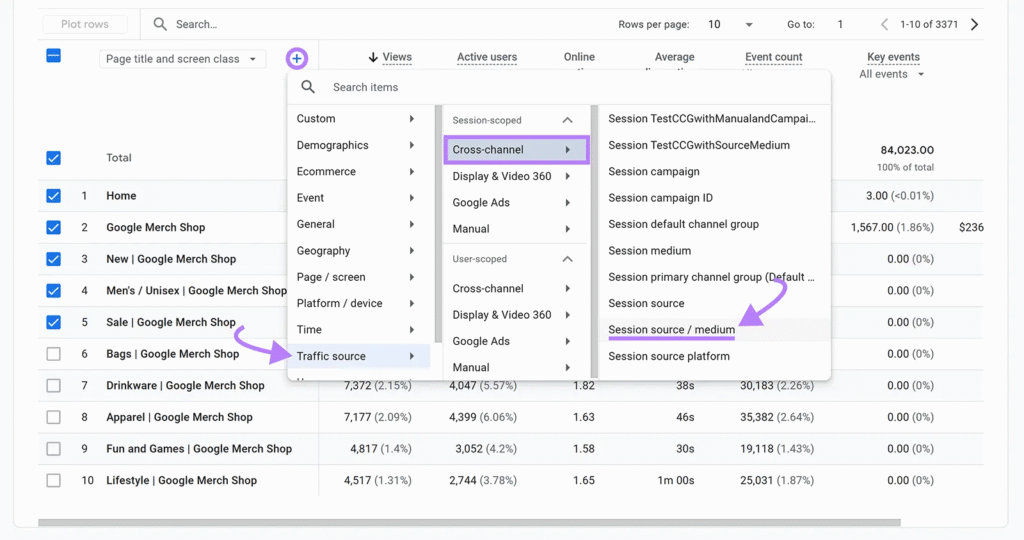Click the horizontal scrollbar at the bottom

[x=469, y=522]
